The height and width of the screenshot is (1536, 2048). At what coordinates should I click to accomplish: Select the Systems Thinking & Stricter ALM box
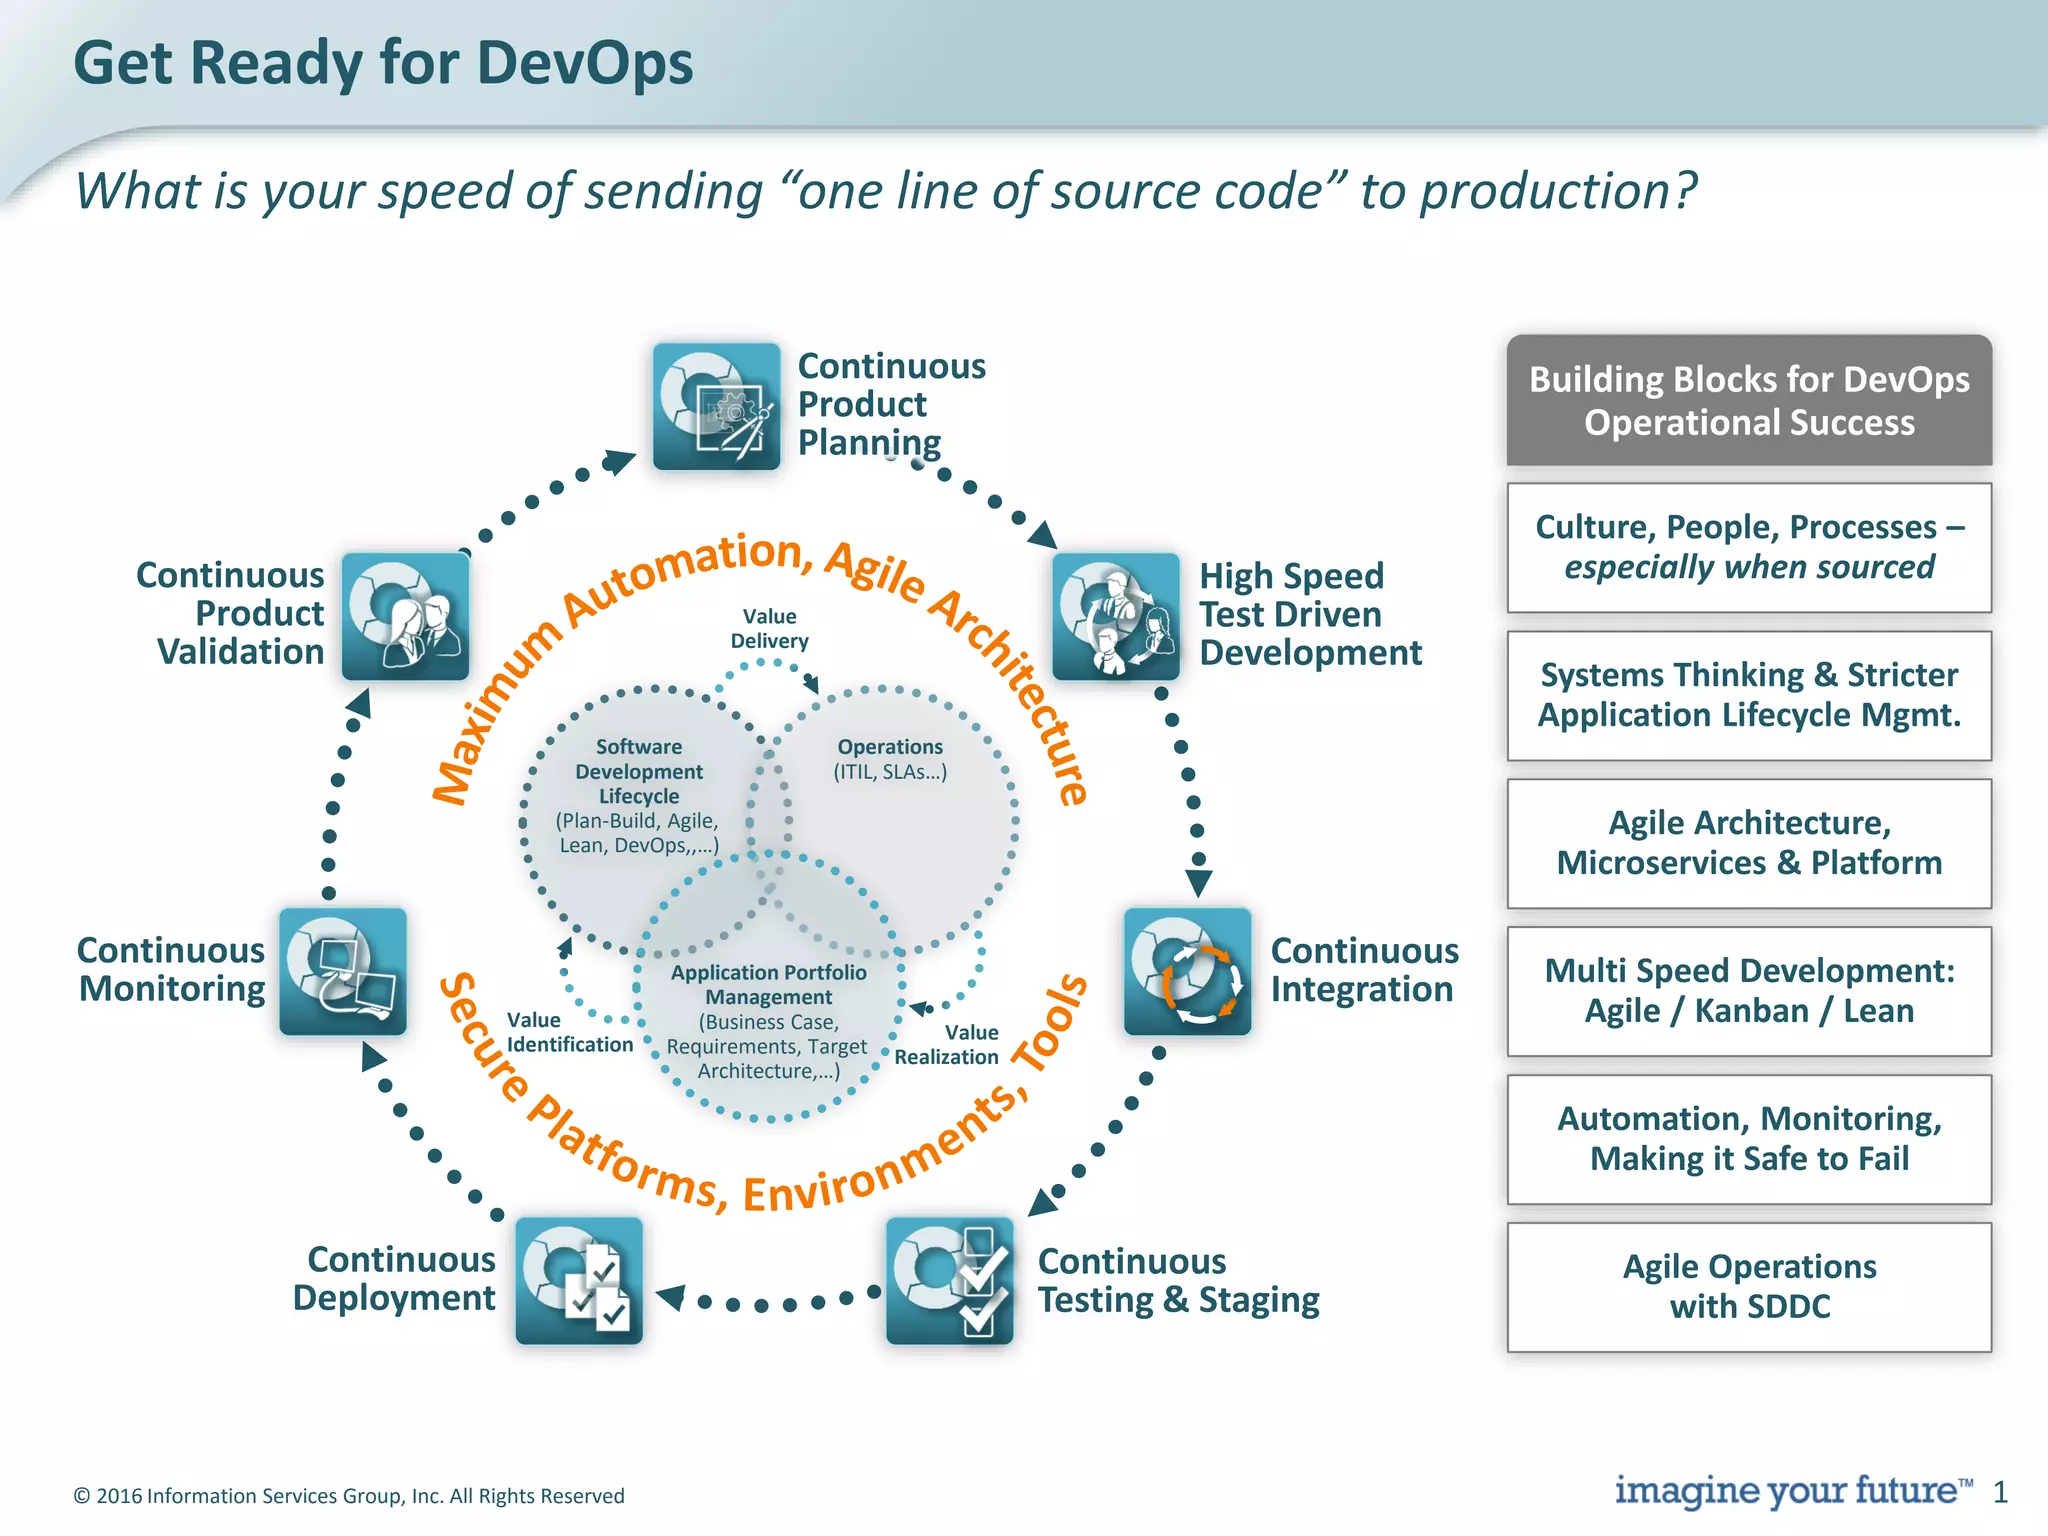tap(1749, 696)
